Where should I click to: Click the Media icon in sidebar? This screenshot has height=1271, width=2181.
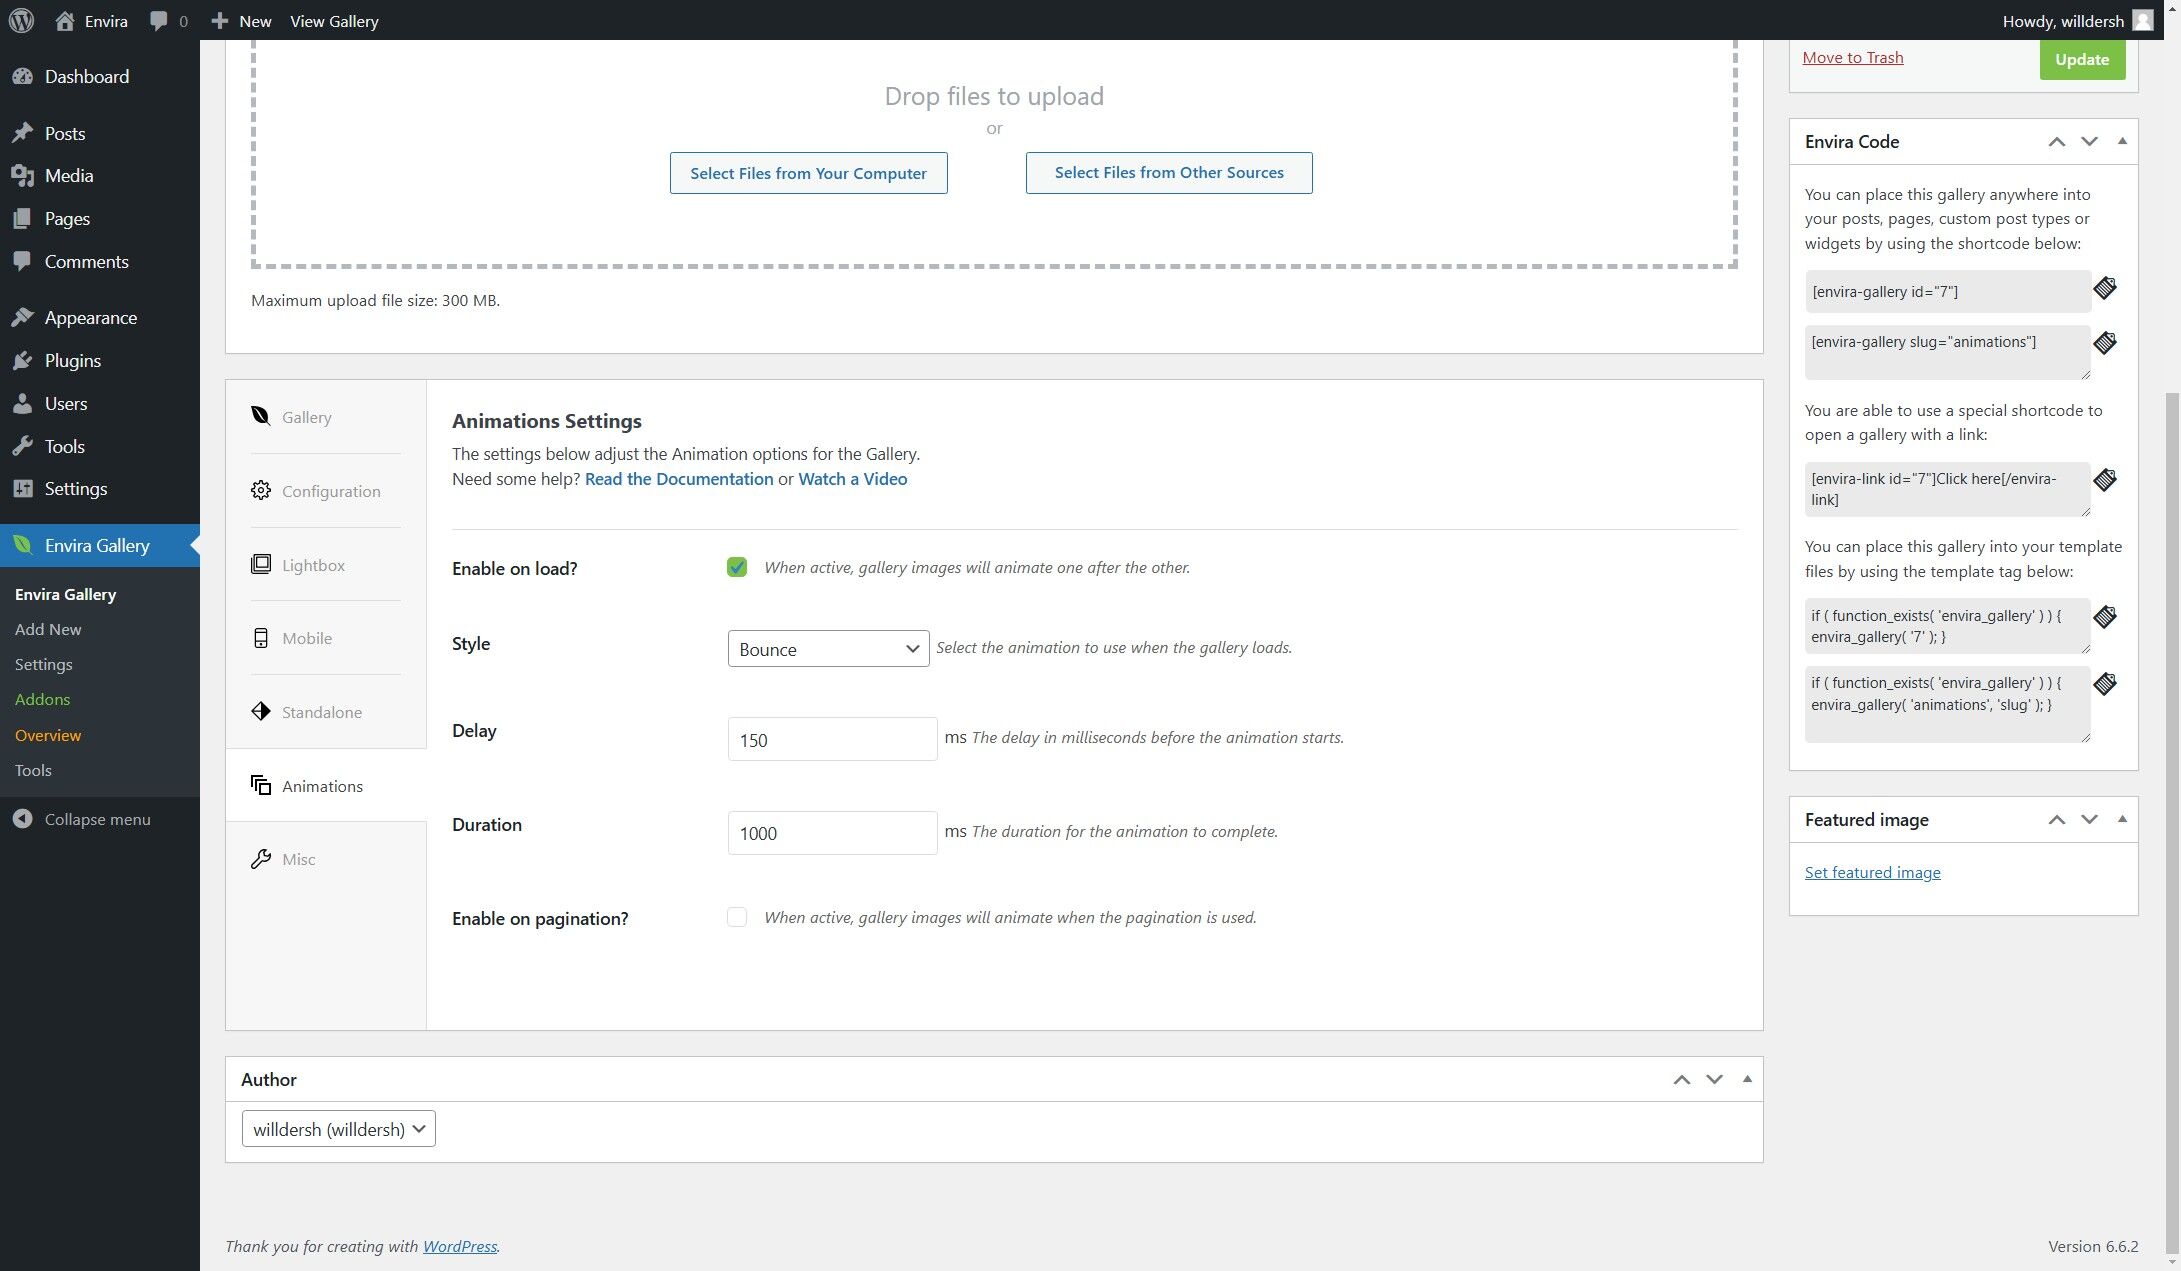coord(22,176)
